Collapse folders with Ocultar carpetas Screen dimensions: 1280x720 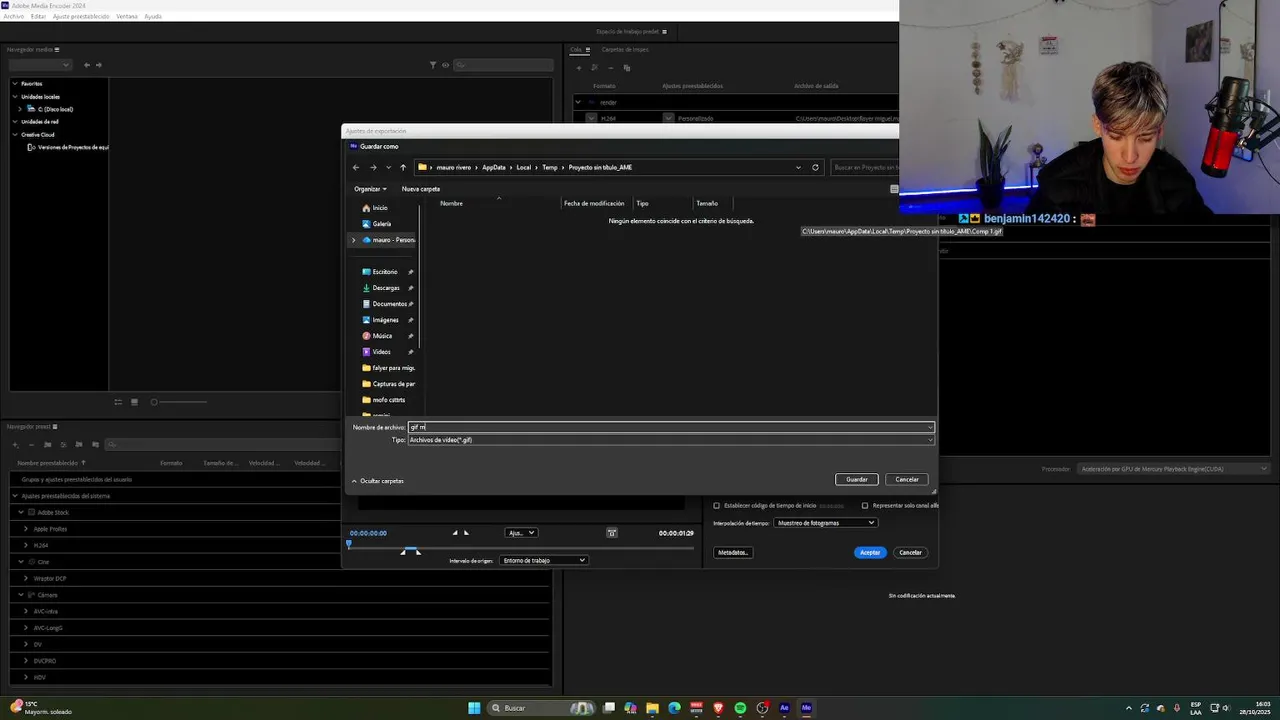[x=377, y=481]
